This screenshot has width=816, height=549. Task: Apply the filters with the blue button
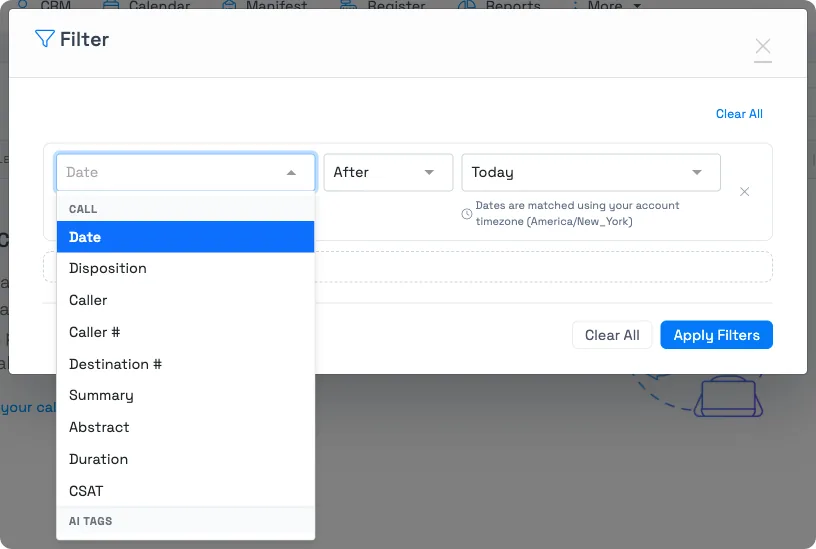(717, 335)
